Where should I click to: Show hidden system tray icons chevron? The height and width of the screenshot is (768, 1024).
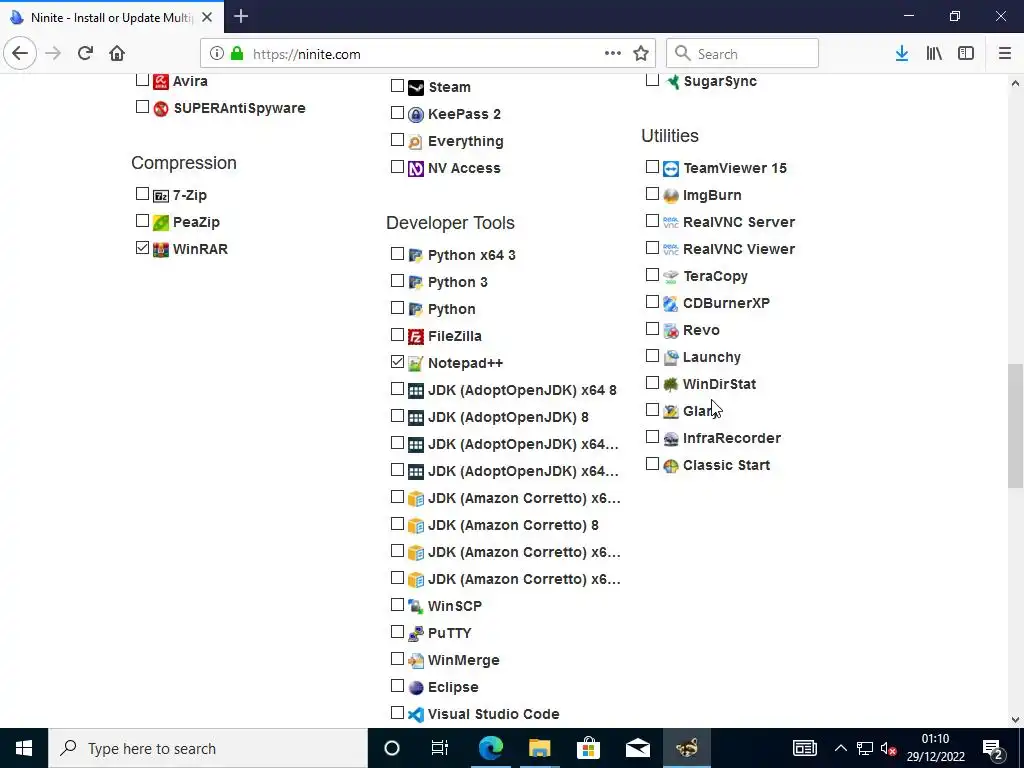[840, 748]
